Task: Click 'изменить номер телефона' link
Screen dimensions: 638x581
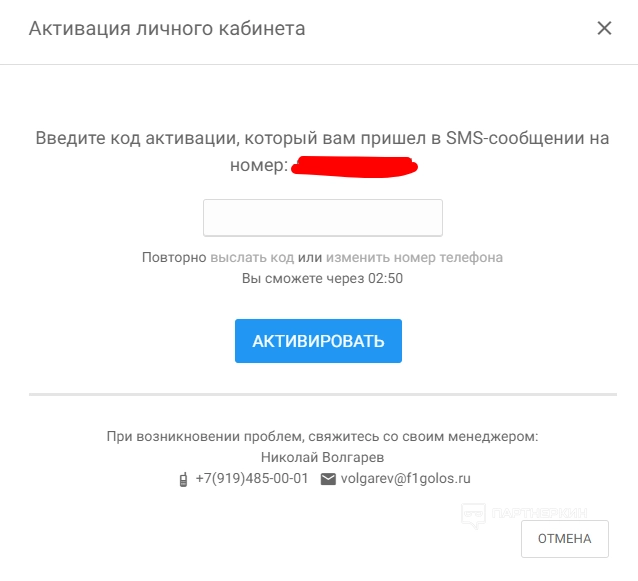Action: [x=414, y=257]
